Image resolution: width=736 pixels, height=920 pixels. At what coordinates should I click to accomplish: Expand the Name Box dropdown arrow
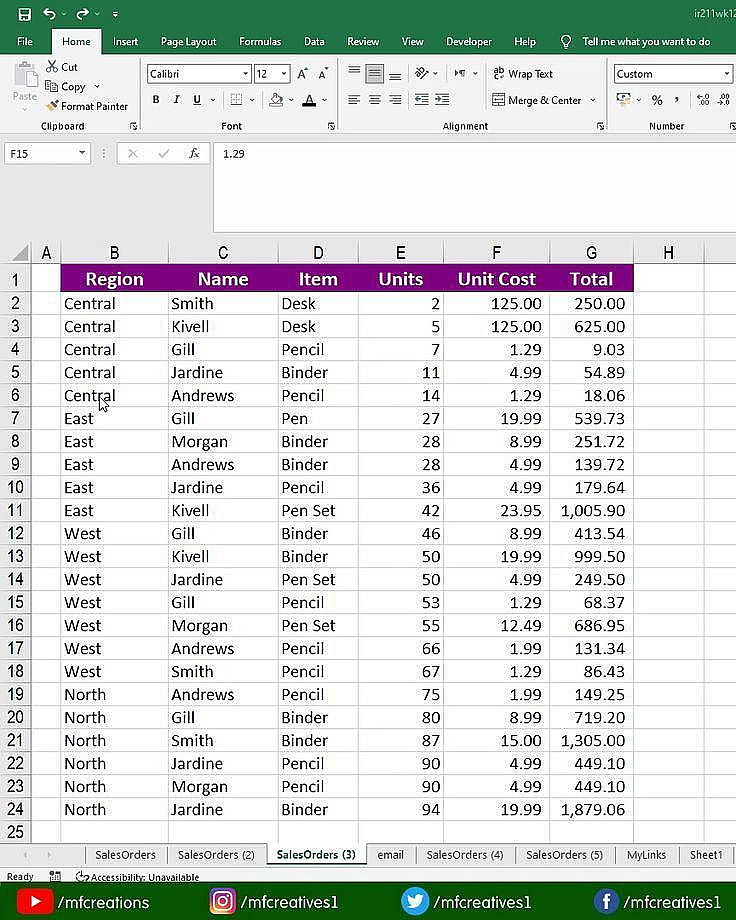point(82,154)
